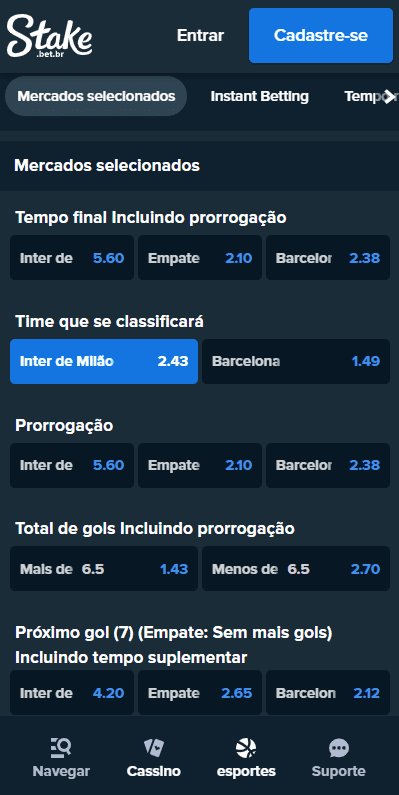The height and width of the screenshot is (795, 399).
Task: Switch to Instant Betting tab
Action: (260, 96)
